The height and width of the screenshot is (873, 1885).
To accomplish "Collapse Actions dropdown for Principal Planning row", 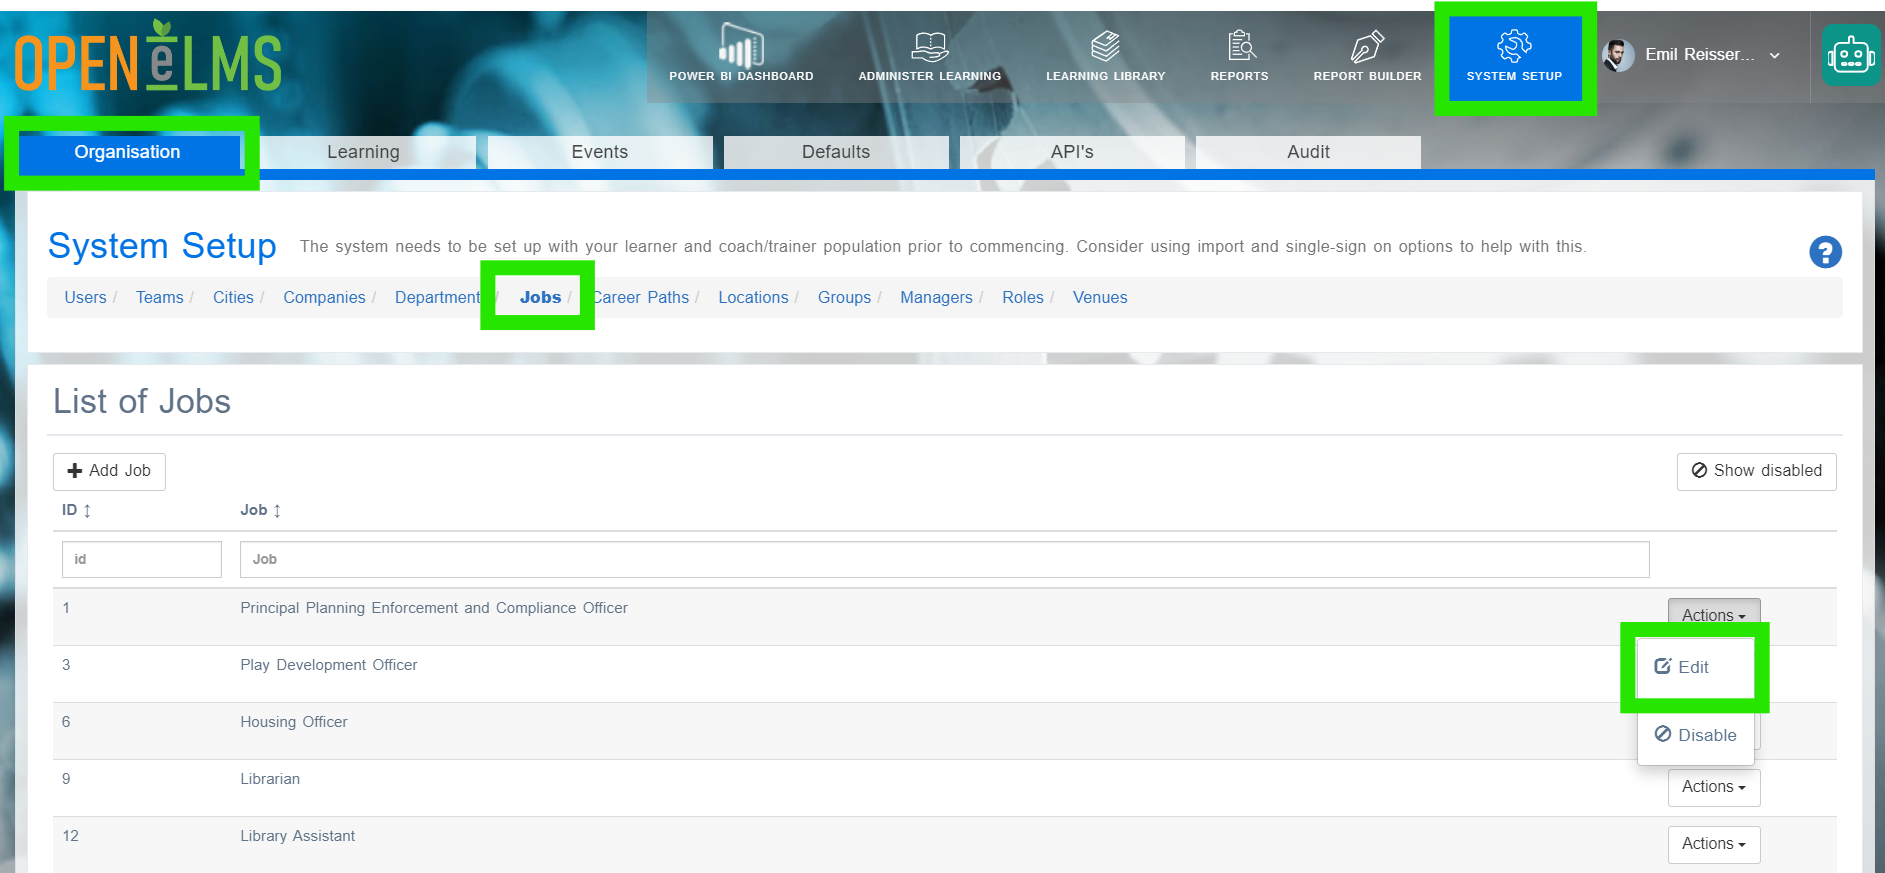I will click(1714, 614).
